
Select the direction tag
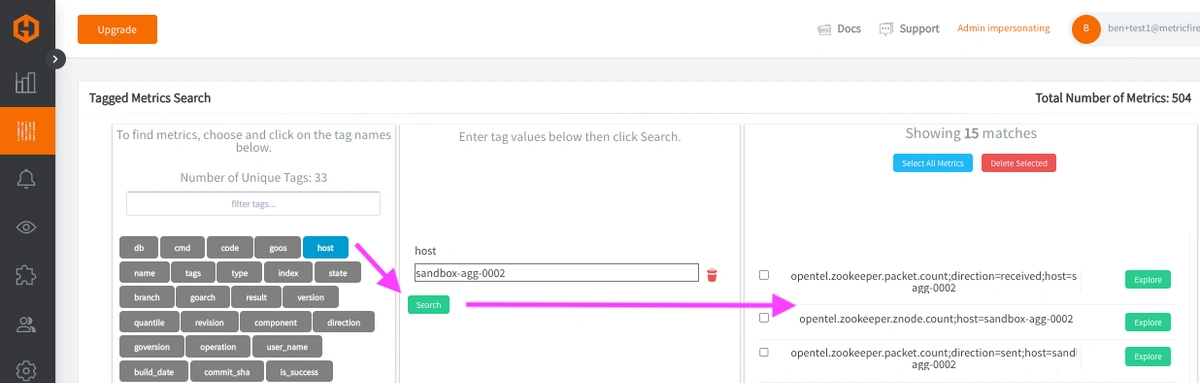[x=343, y=322]
